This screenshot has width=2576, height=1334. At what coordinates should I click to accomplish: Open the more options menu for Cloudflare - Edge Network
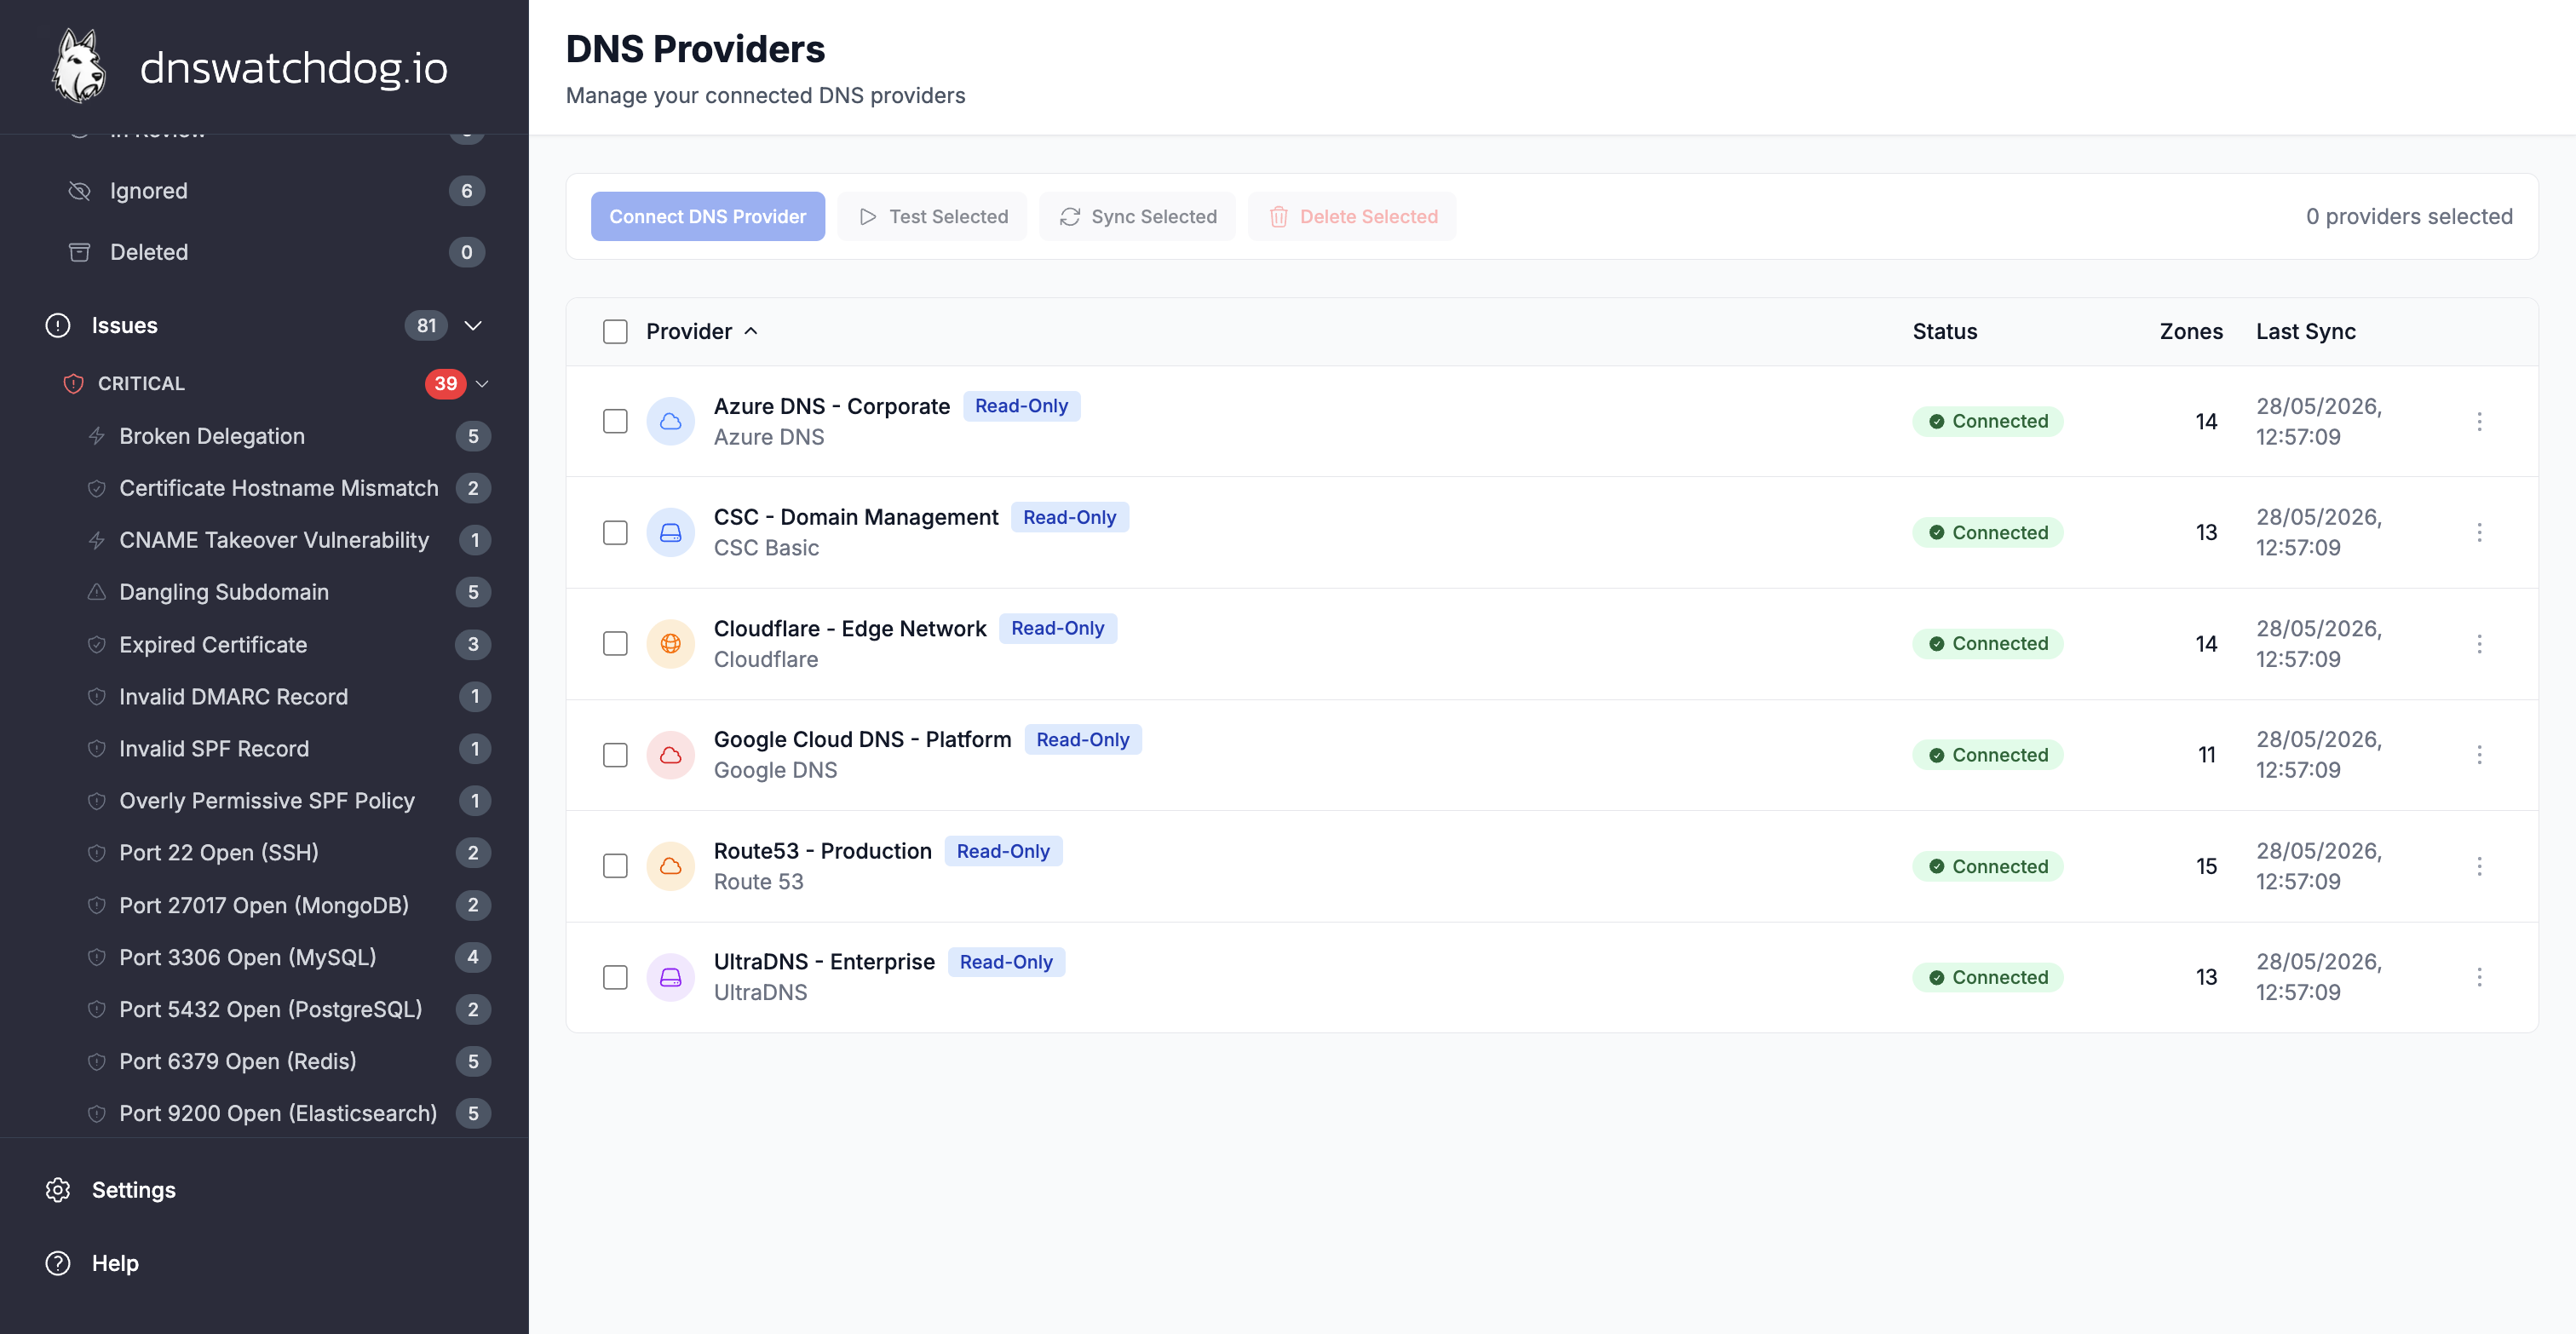[2479, 644]
